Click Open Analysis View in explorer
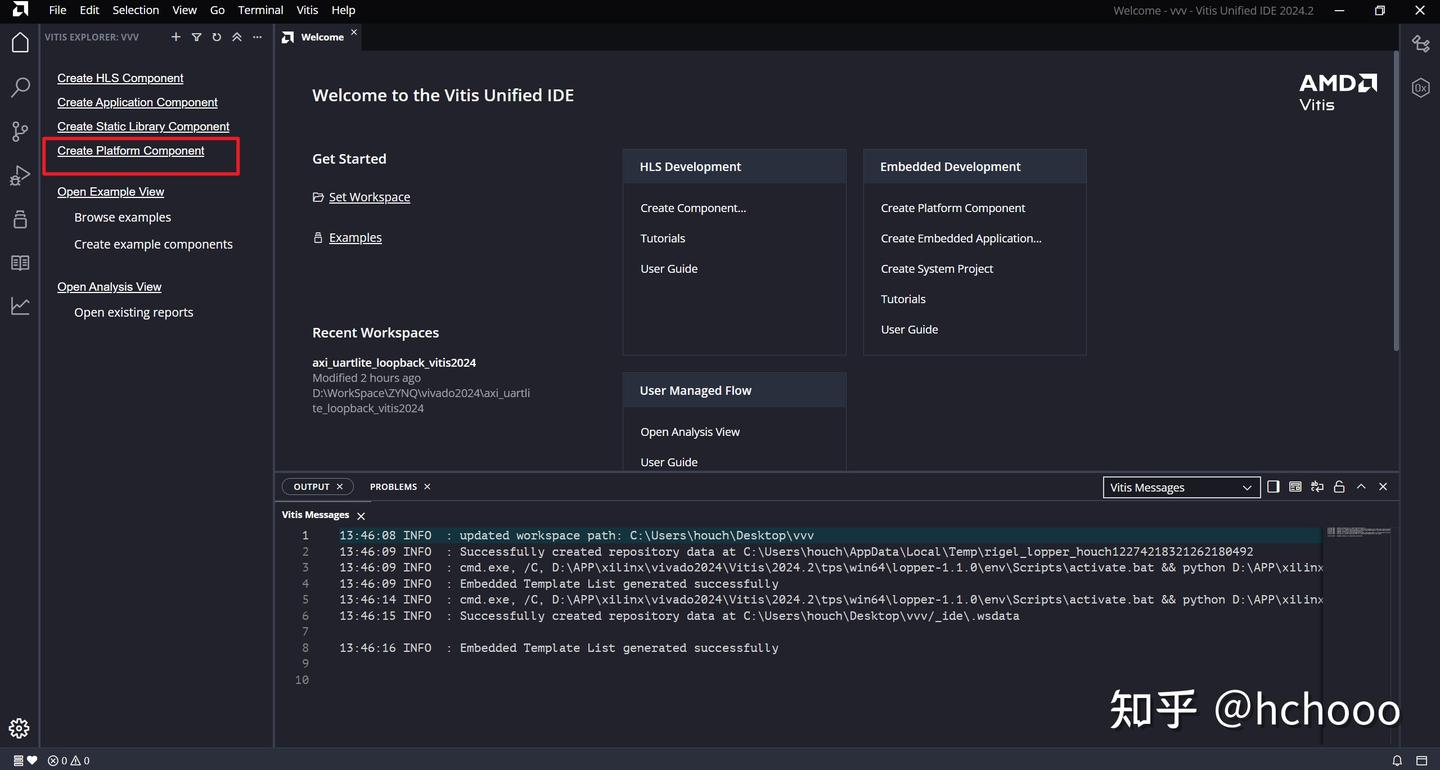The width and height of the screenshot is (1440, 770). click(x=109, y=287)
